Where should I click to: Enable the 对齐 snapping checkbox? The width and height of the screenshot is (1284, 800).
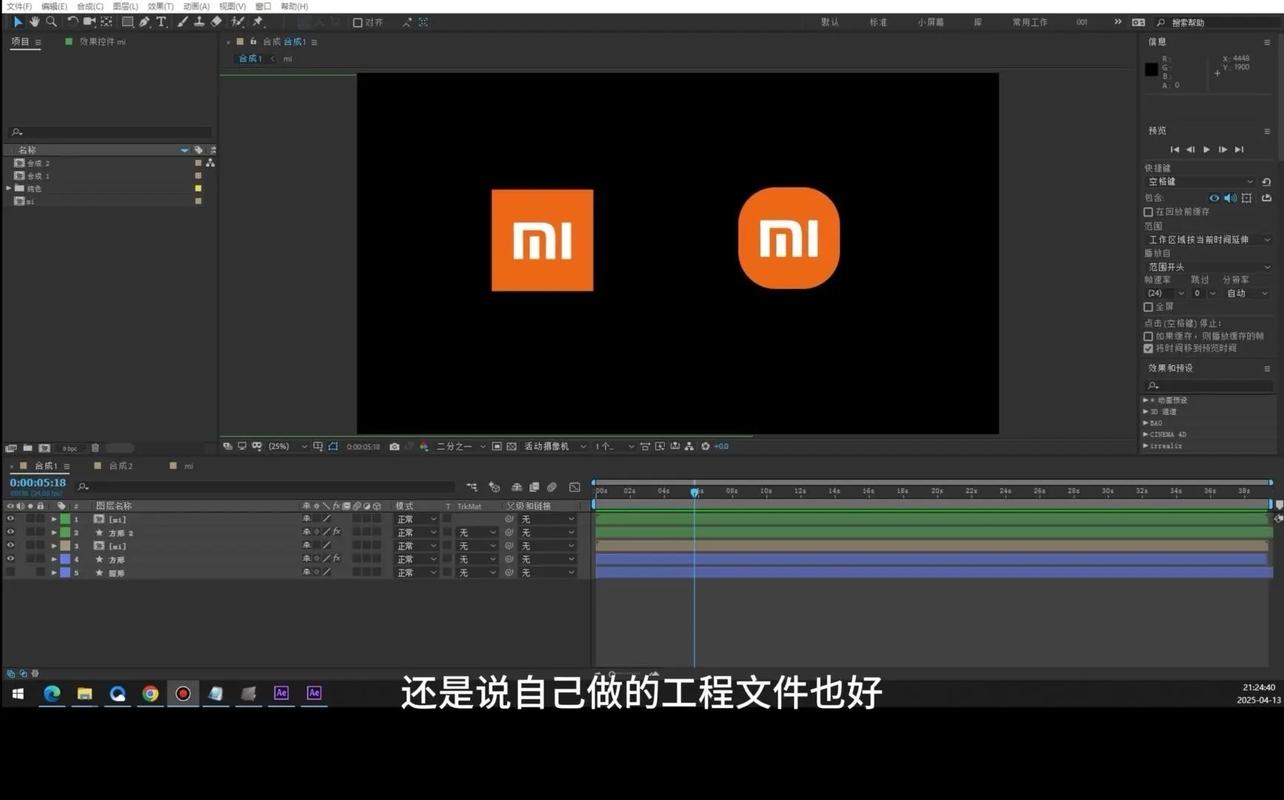click(358, 22)
